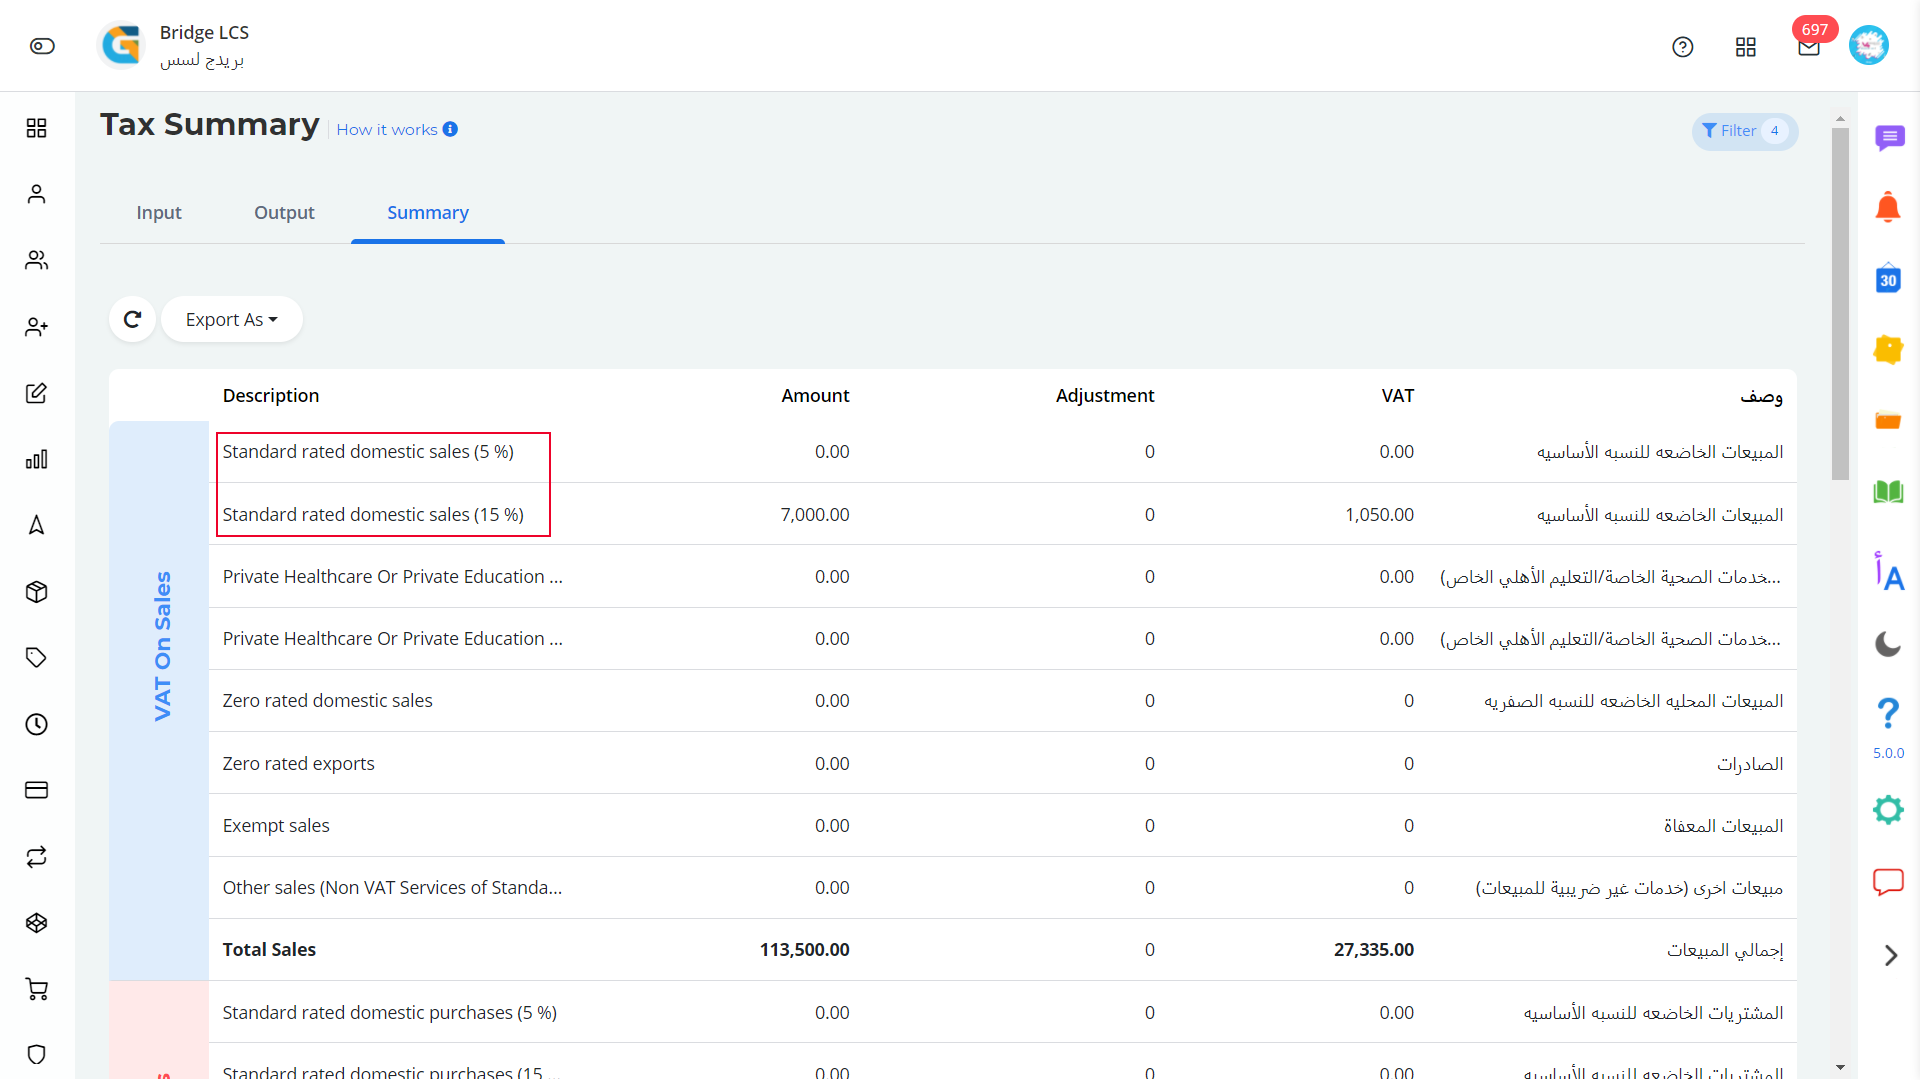Select Standard rated domestic sales 15%

[x=373, y=513]
